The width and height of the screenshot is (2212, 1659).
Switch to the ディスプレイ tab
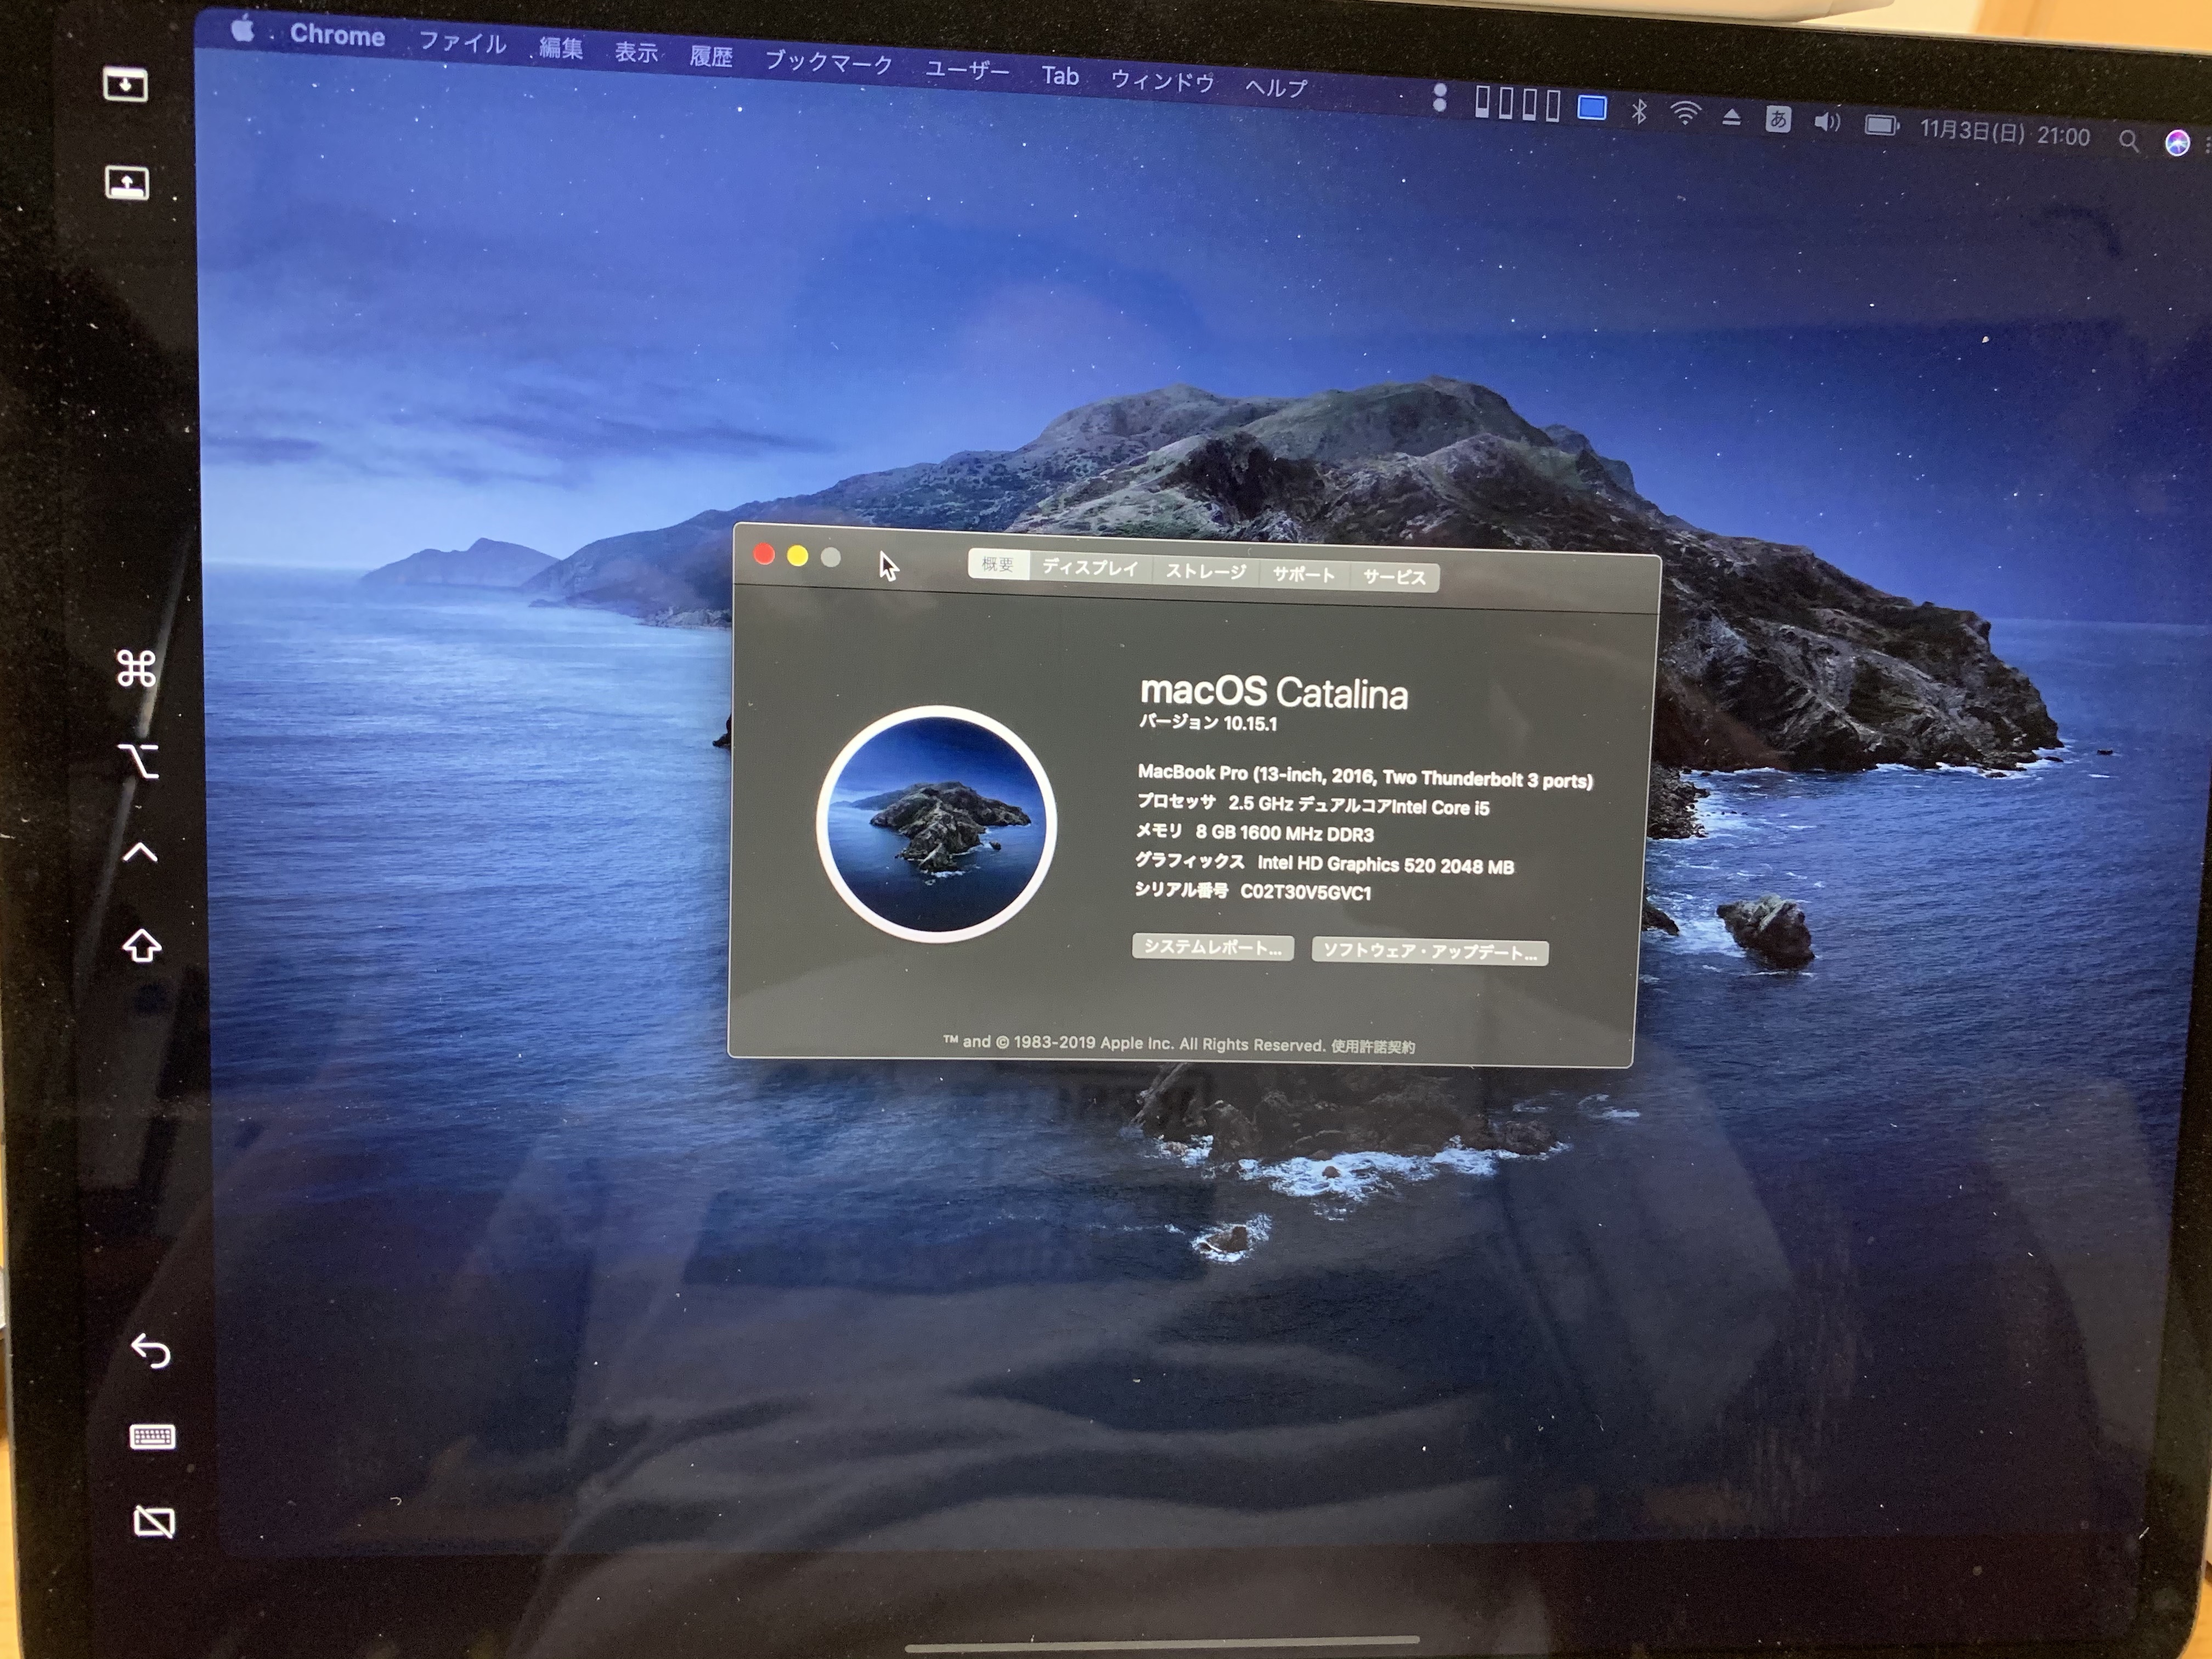pyautogui.click(x=1090, y=568)
